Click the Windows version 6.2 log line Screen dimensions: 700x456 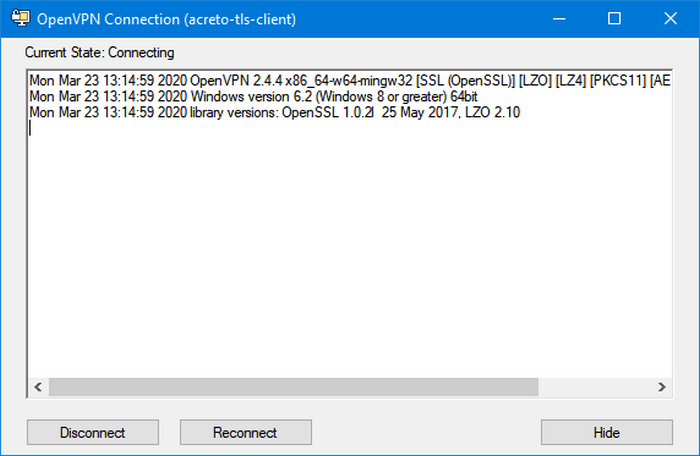(x=253, y=96)
